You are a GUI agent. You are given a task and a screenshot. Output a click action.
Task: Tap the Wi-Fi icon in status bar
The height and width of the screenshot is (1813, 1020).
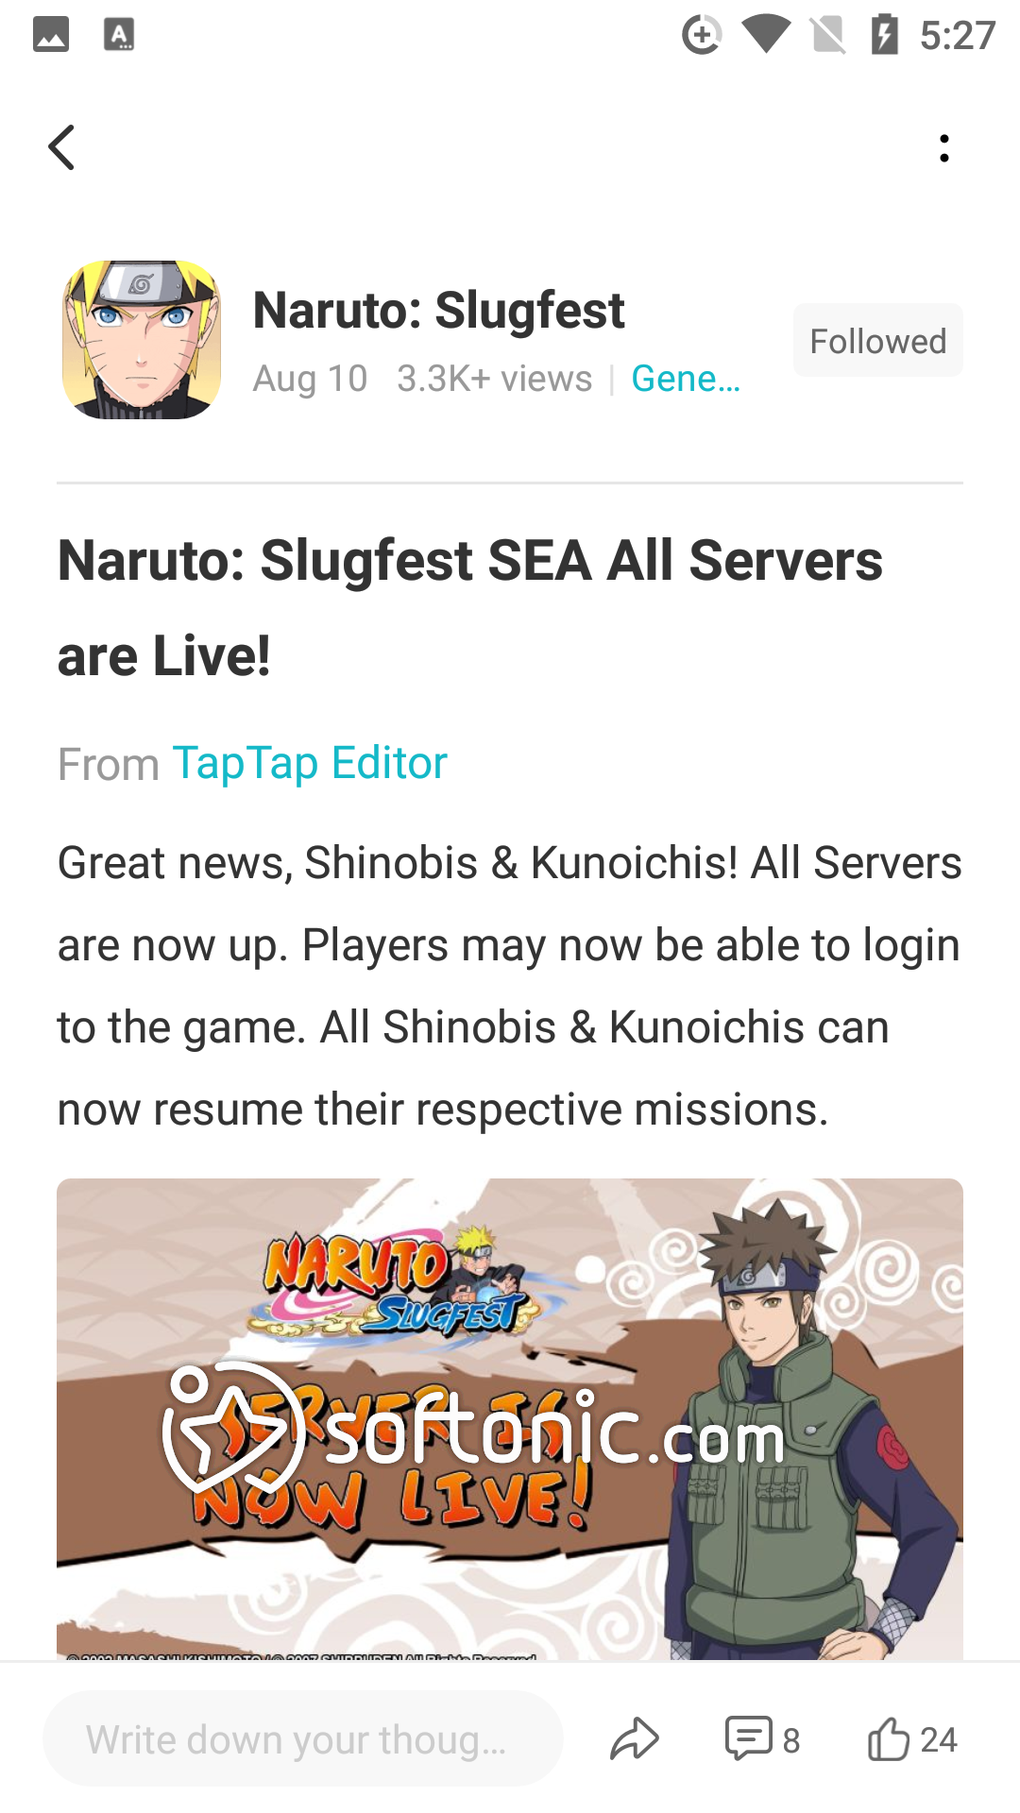click(x=766, y=35)
